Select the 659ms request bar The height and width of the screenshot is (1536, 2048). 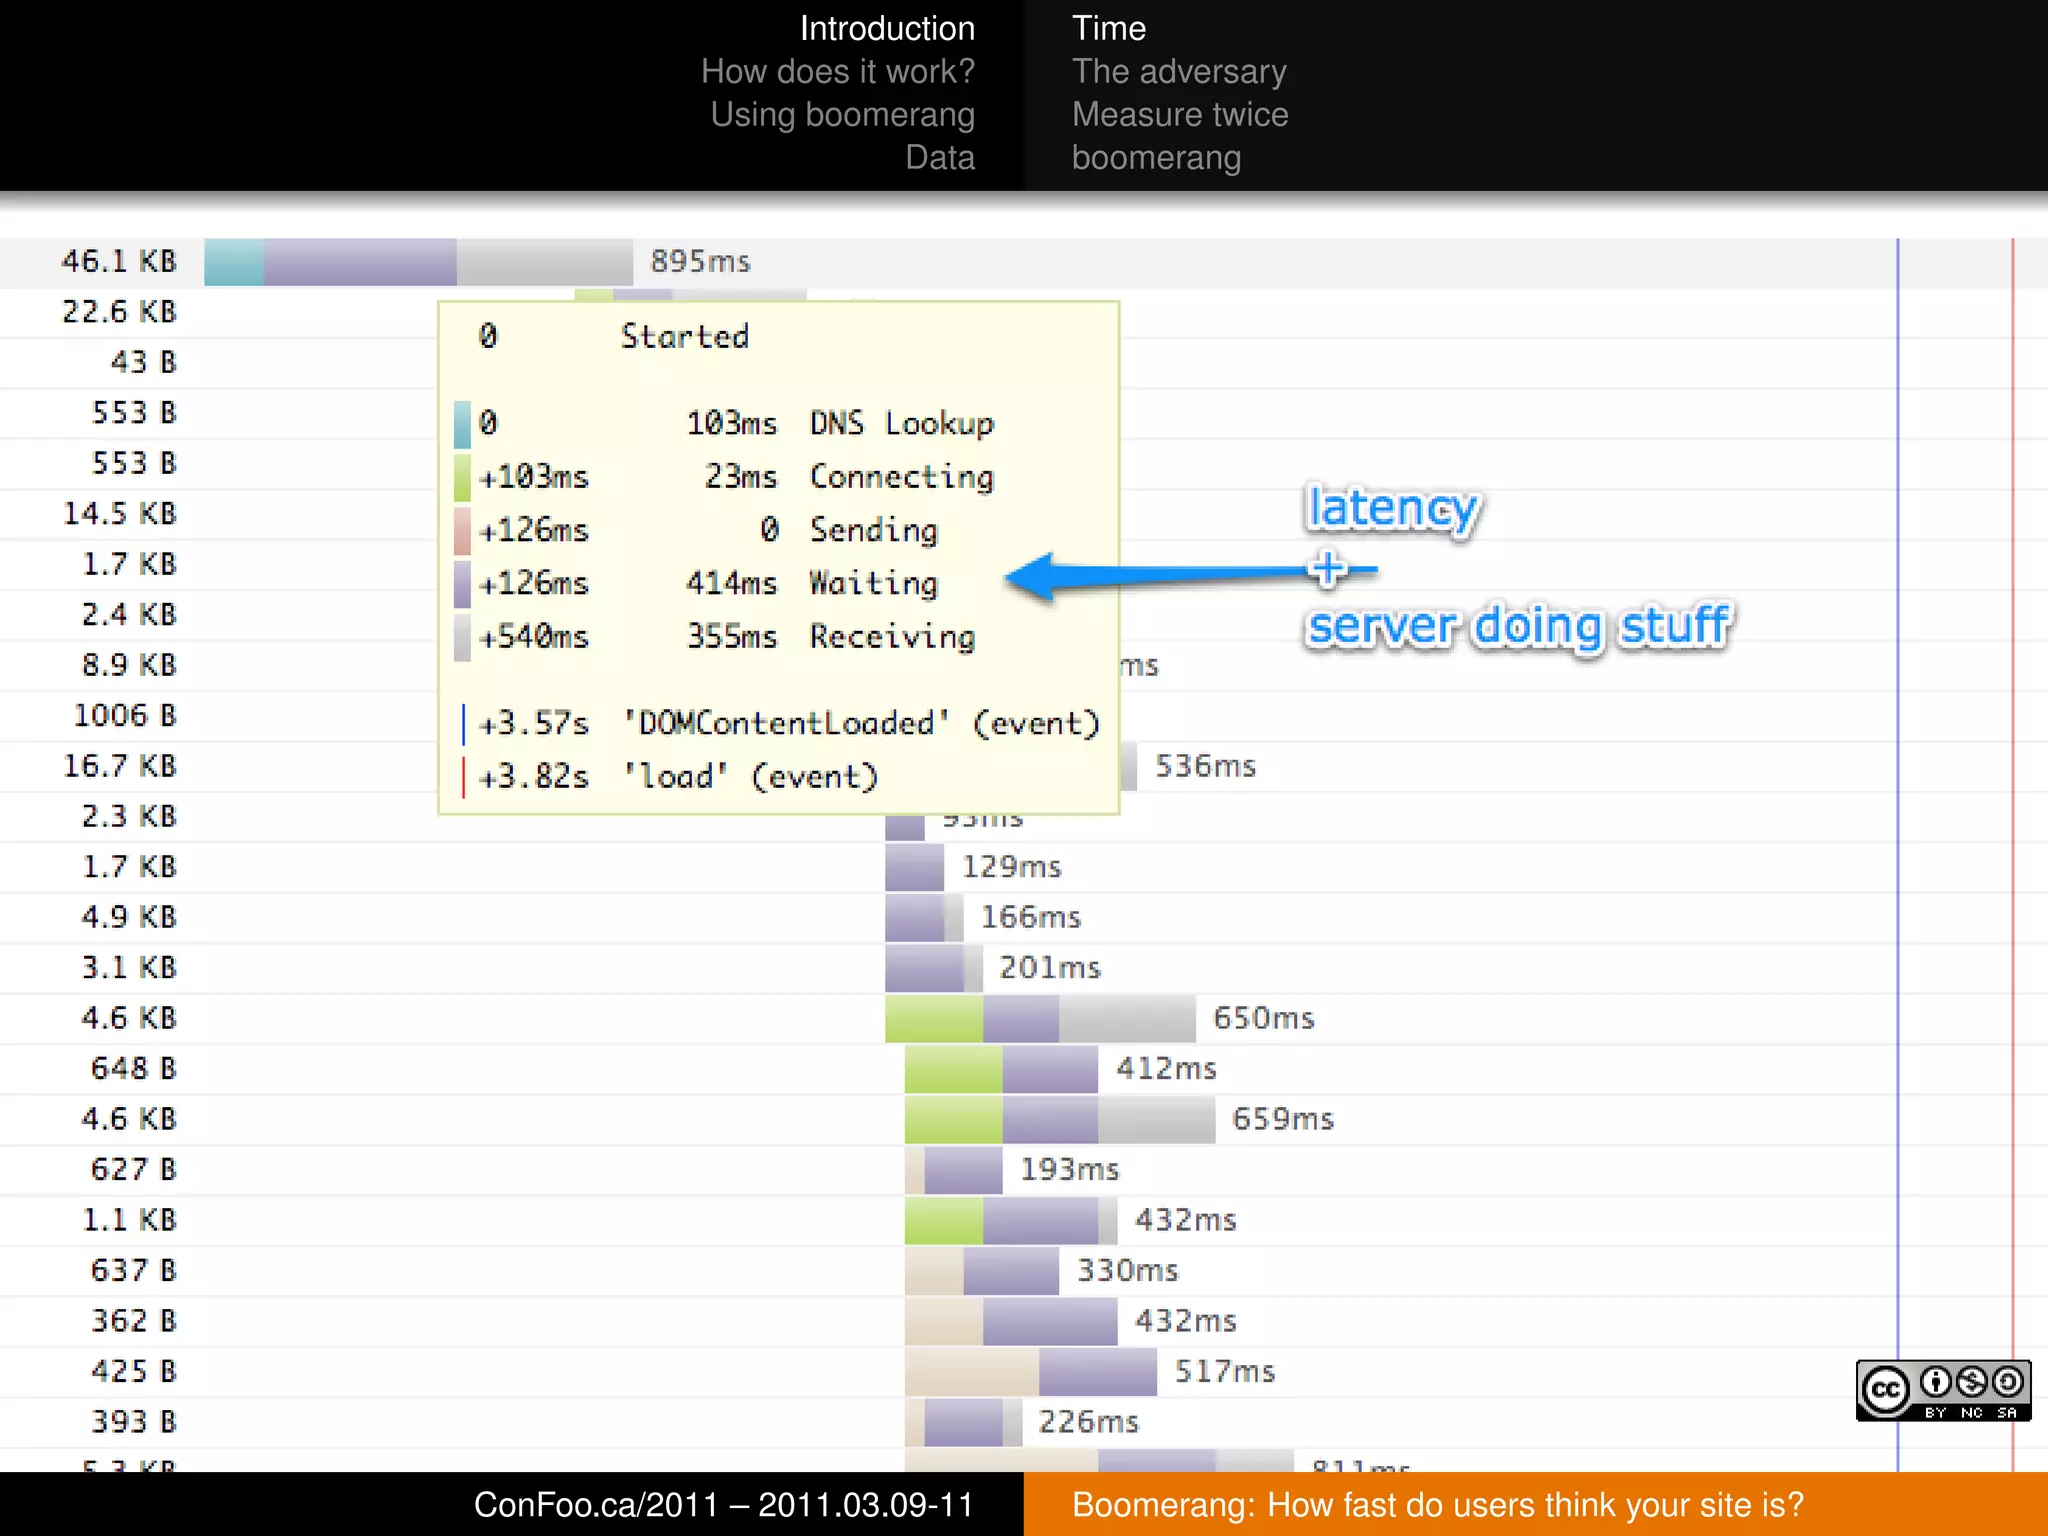pos(1059,1119)
